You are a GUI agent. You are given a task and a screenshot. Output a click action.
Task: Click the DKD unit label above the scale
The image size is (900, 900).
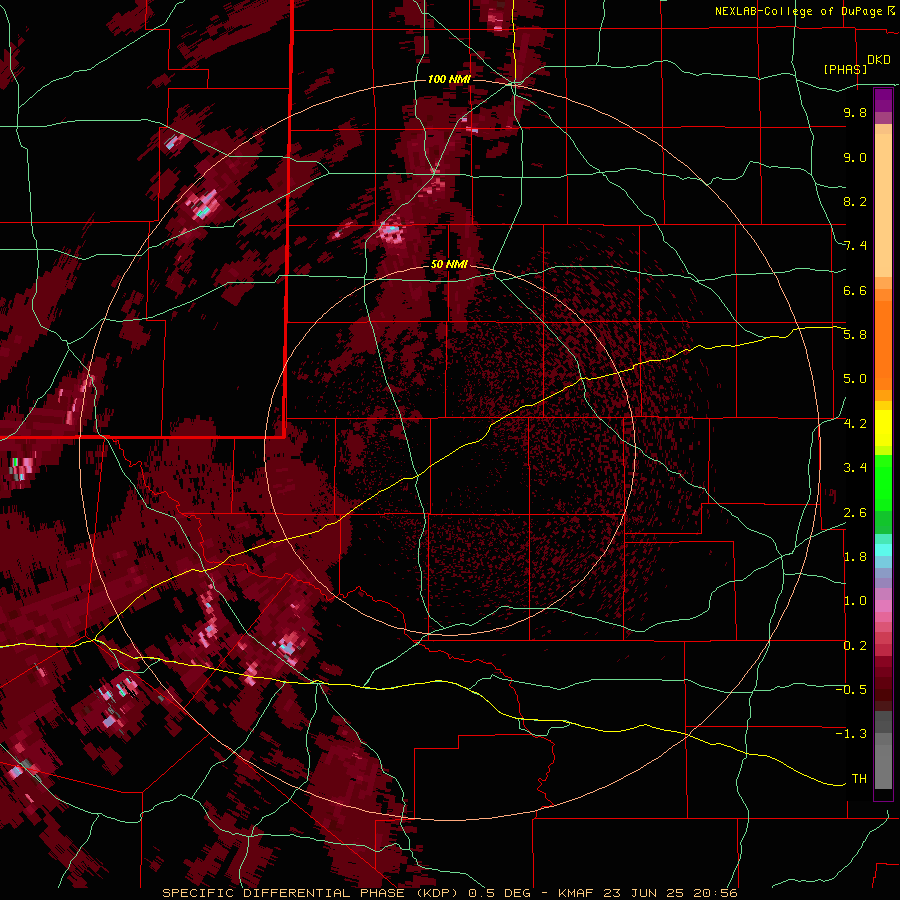pyautogui.click(x=879, y=60)
